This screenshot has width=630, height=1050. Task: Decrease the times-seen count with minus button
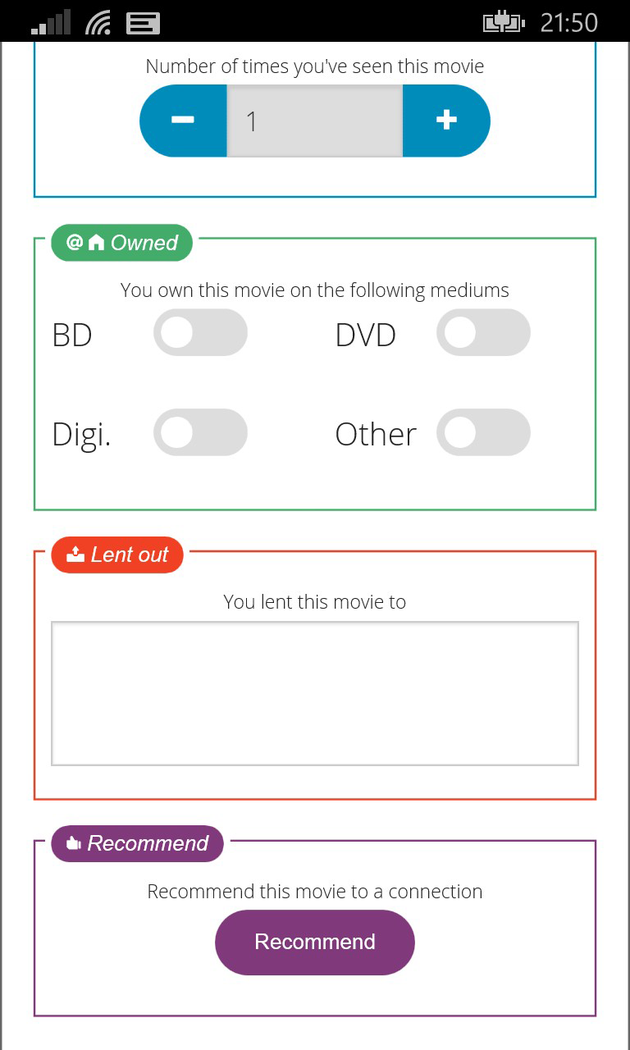coord(183,121)
